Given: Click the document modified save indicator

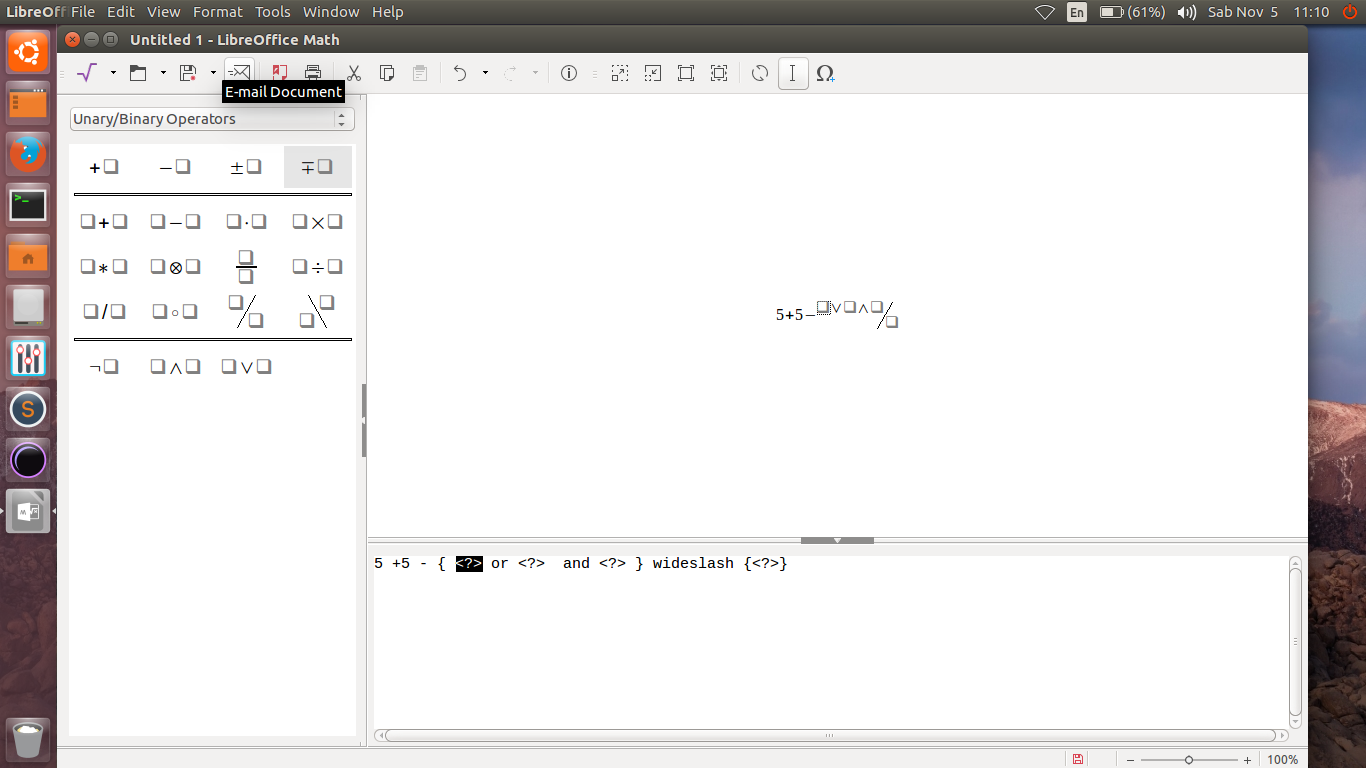Looking at the screenshot, I should (1077, 760).
